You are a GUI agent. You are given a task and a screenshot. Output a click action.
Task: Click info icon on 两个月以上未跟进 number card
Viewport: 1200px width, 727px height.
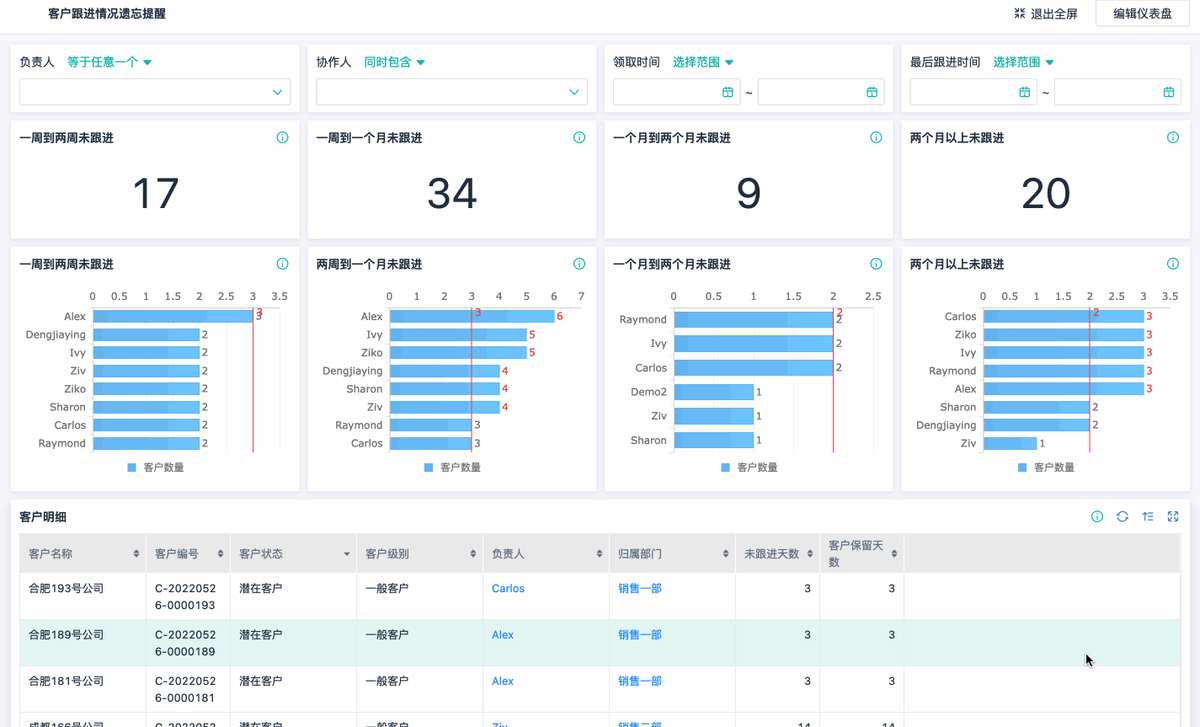1173,138
